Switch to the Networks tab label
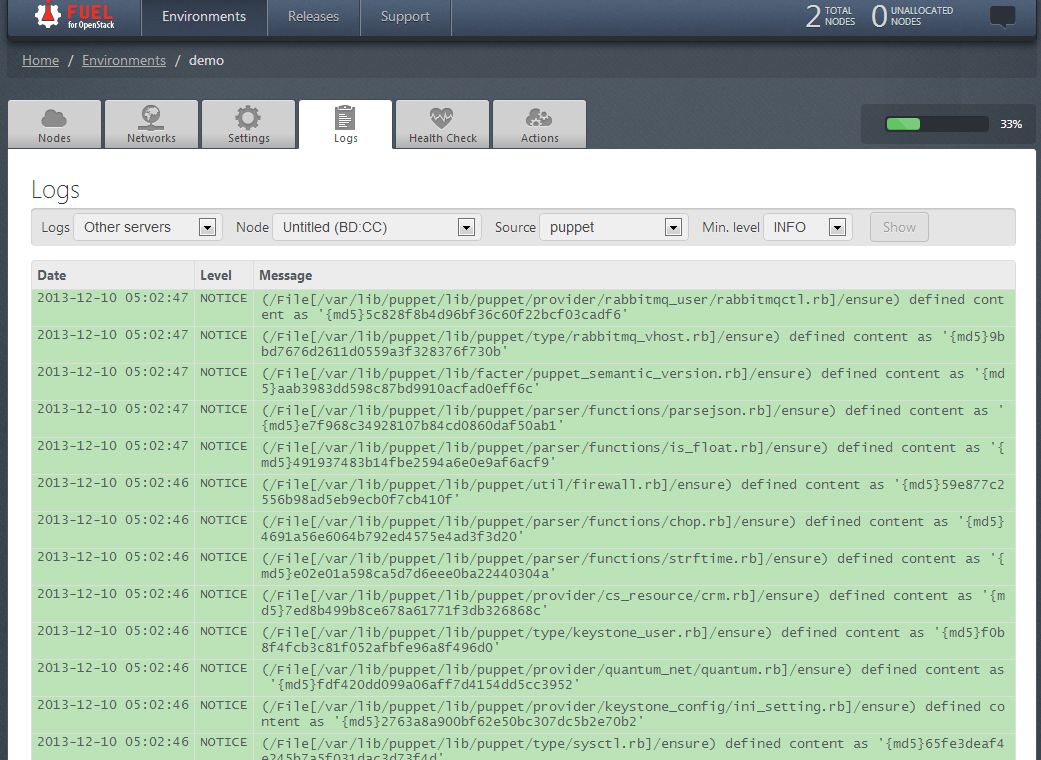The width and height of the screenshot is (1041, 760). (x=151, y=138)
